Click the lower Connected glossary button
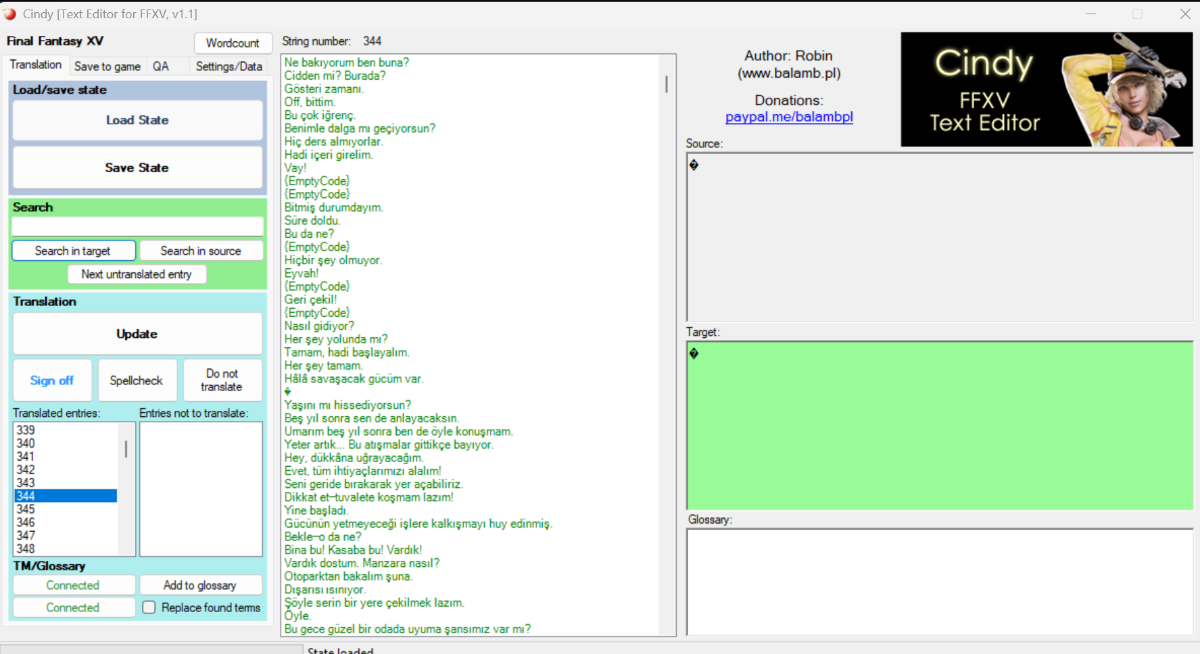Image resolution: width=1200 pixels, height=654 pixels. click(73, 607)
